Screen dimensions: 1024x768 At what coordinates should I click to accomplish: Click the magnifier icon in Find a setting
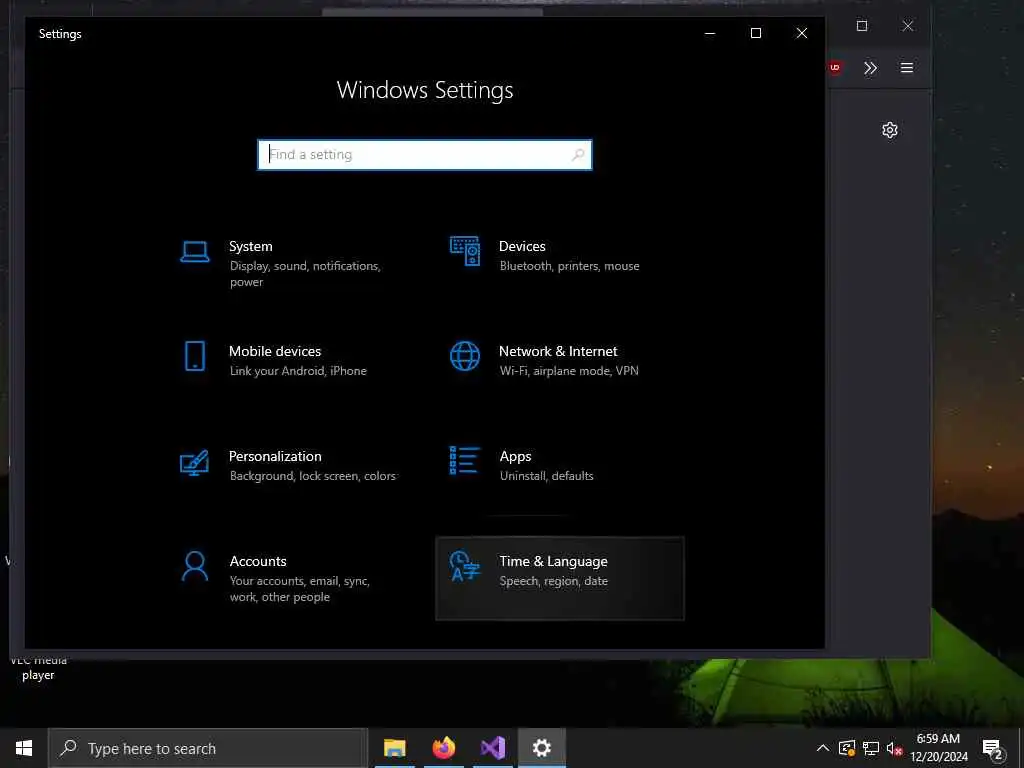click(578, 155)
